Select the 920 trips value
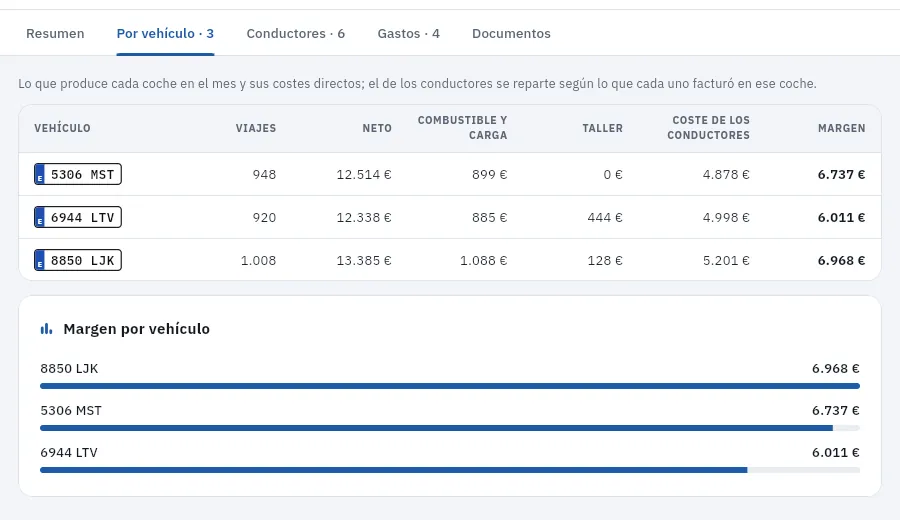Image resolution: width=900 pixels, height=520 pixels. (x=264, y=218)
